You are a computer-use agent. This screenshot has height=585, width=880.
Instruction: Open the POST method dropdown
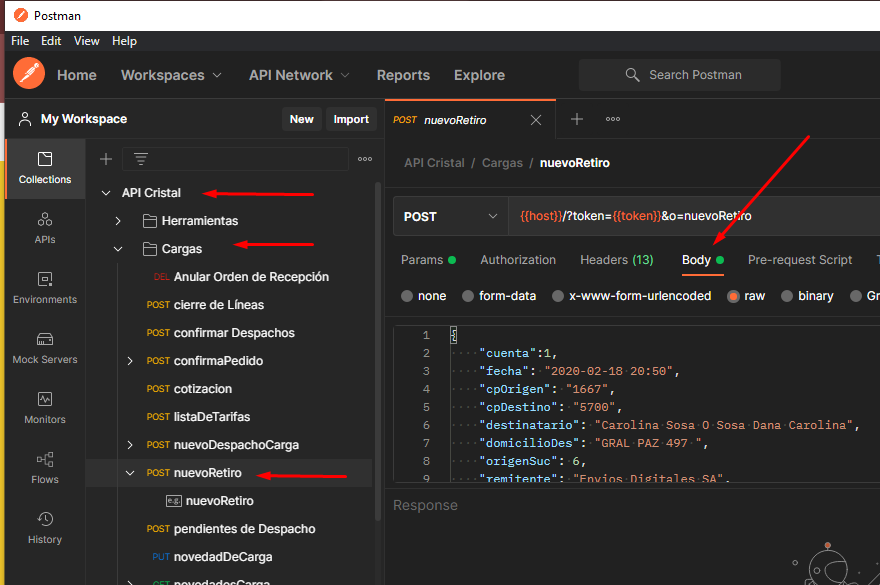[451, 216]
